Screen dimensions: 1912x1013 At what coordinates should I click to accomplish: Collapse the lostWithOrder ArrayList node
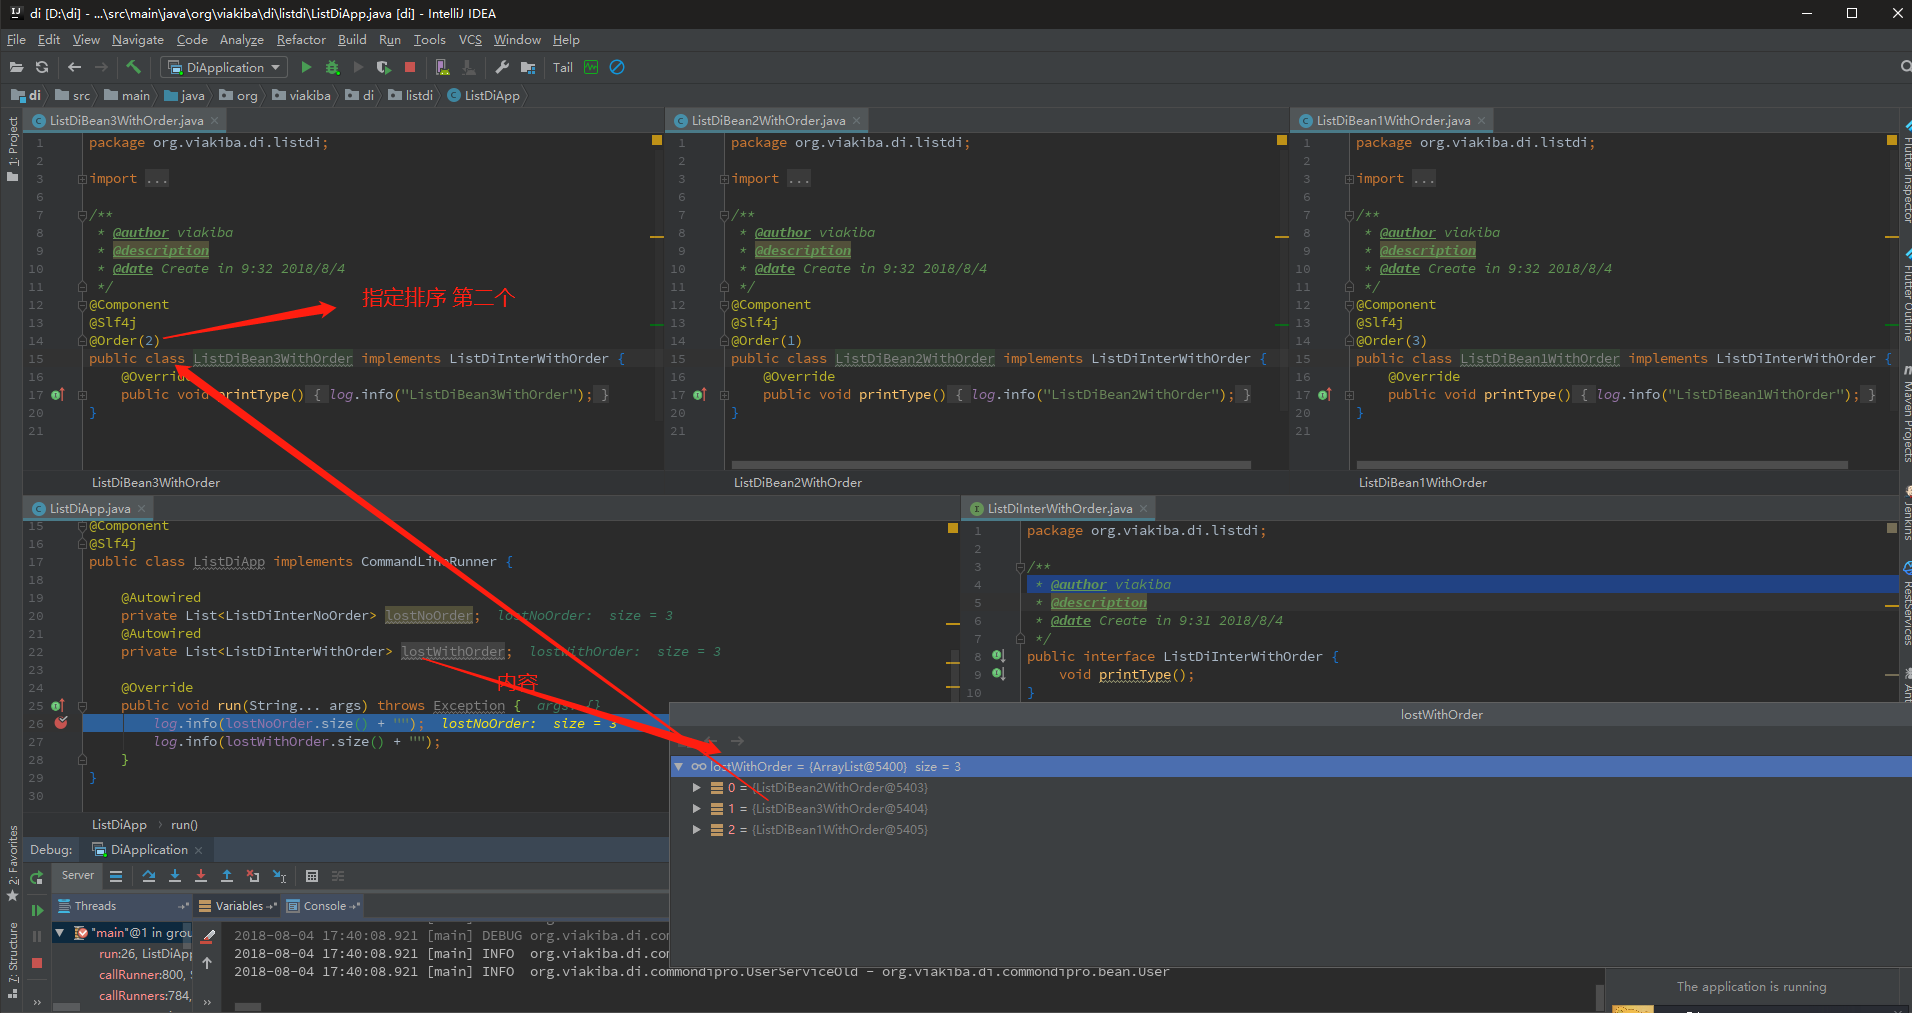pos(679,766)
